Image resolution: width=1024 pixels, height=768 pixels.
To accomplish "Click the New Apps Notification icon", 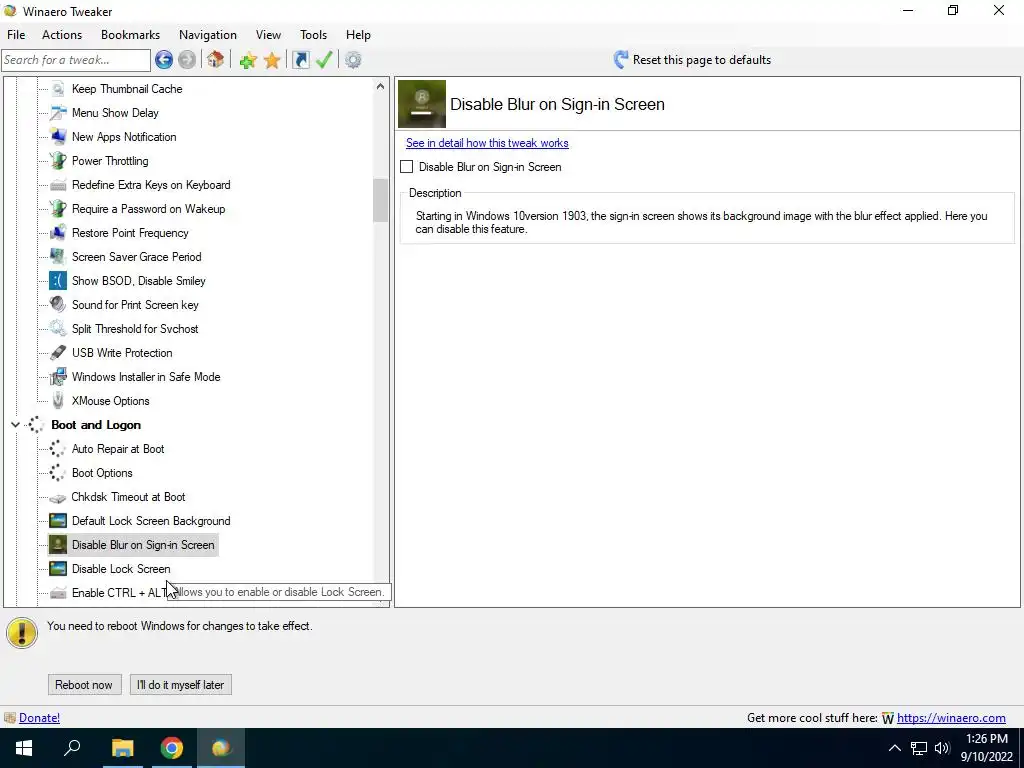I will tap(57, 137).
